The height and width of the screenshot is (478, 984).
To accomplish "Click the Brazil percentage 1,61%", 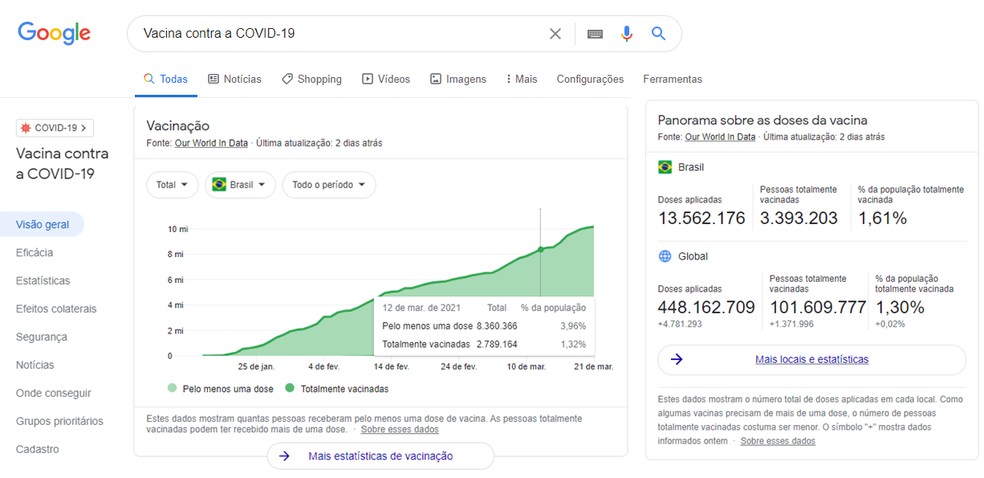I will click(882, 218).
